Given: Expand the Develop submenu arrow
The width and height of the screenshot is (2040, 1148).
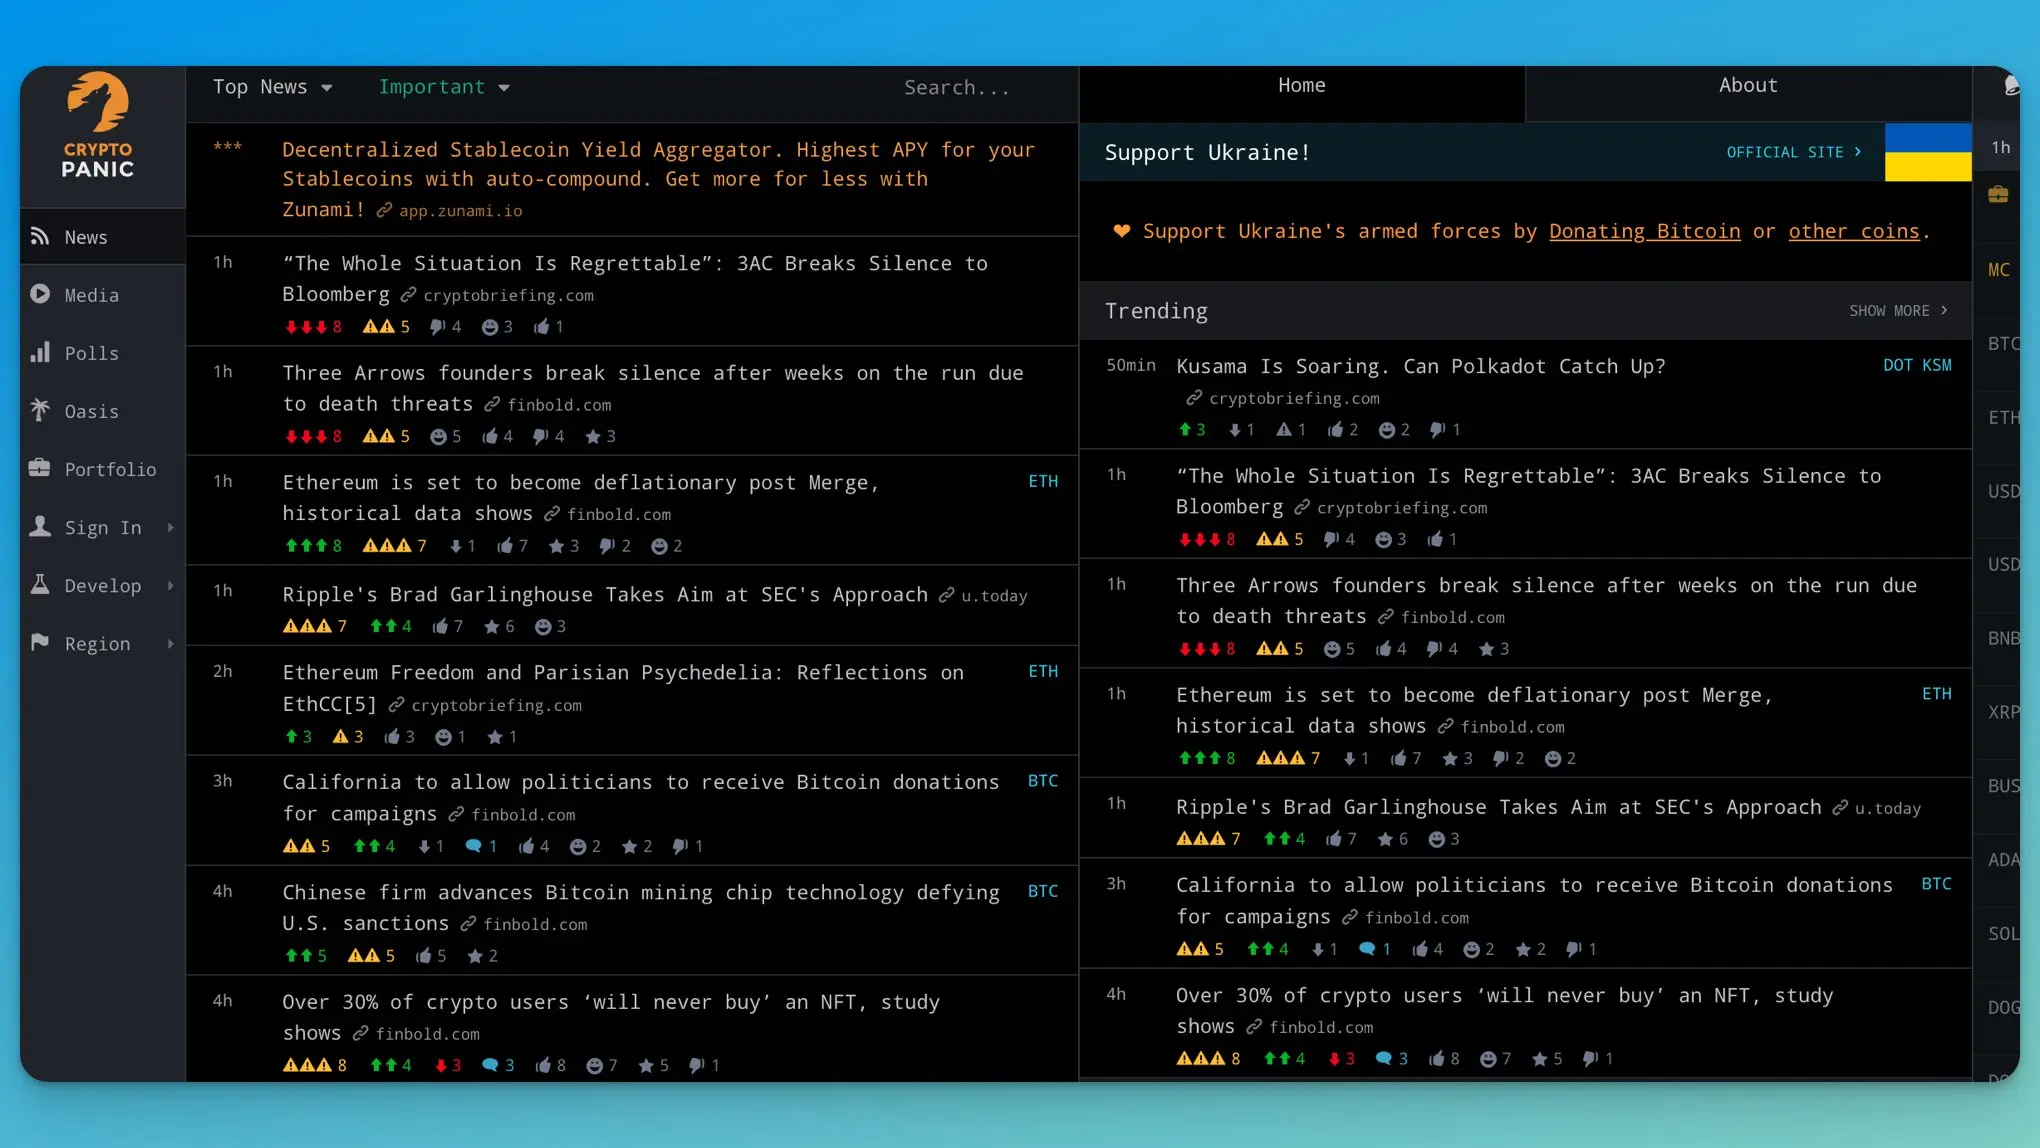Looking at the screenshot, I should coord(170,585).
